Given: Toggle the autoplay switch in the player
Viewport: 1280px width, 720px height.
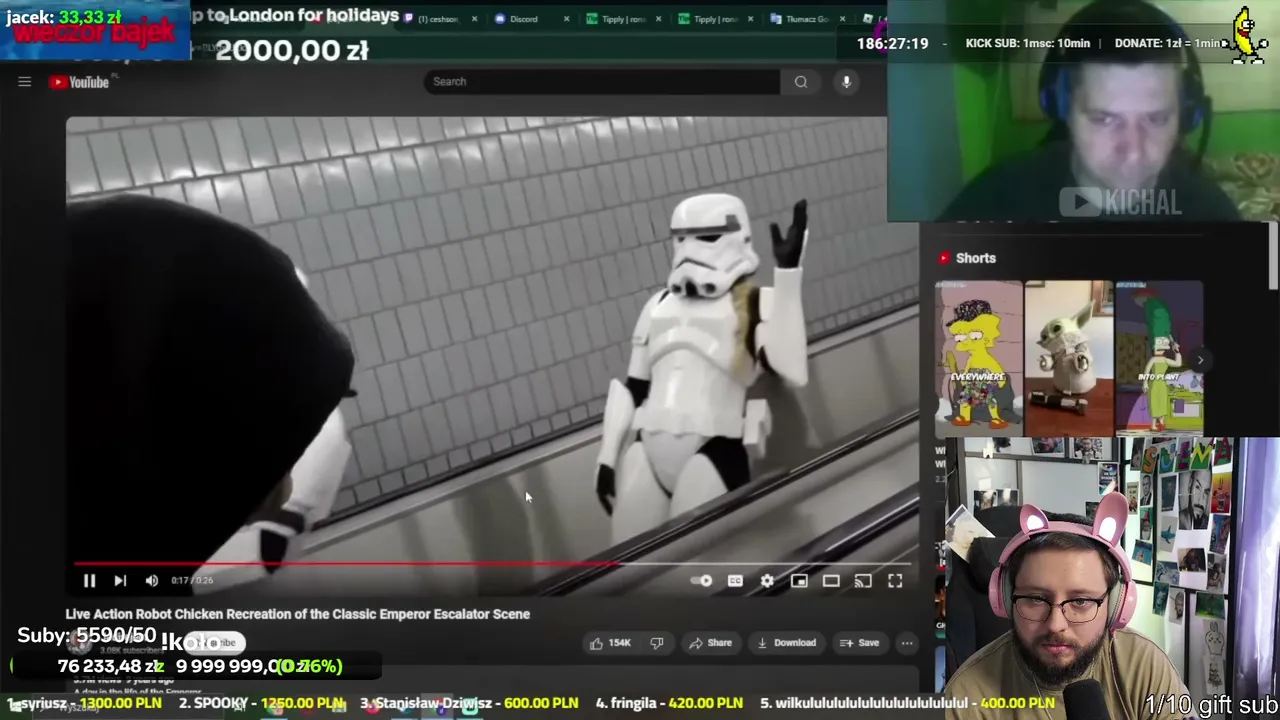Looking at the screenshot, I should 701,581.
